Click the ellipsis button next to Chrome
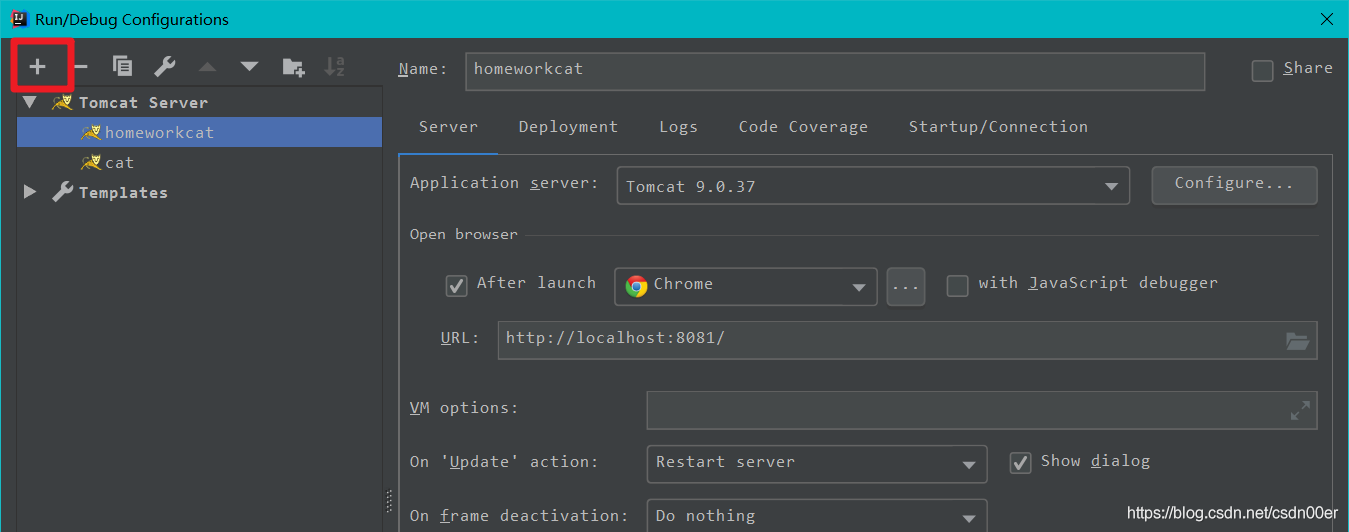 pyautogui.click(x=905, y=287)
